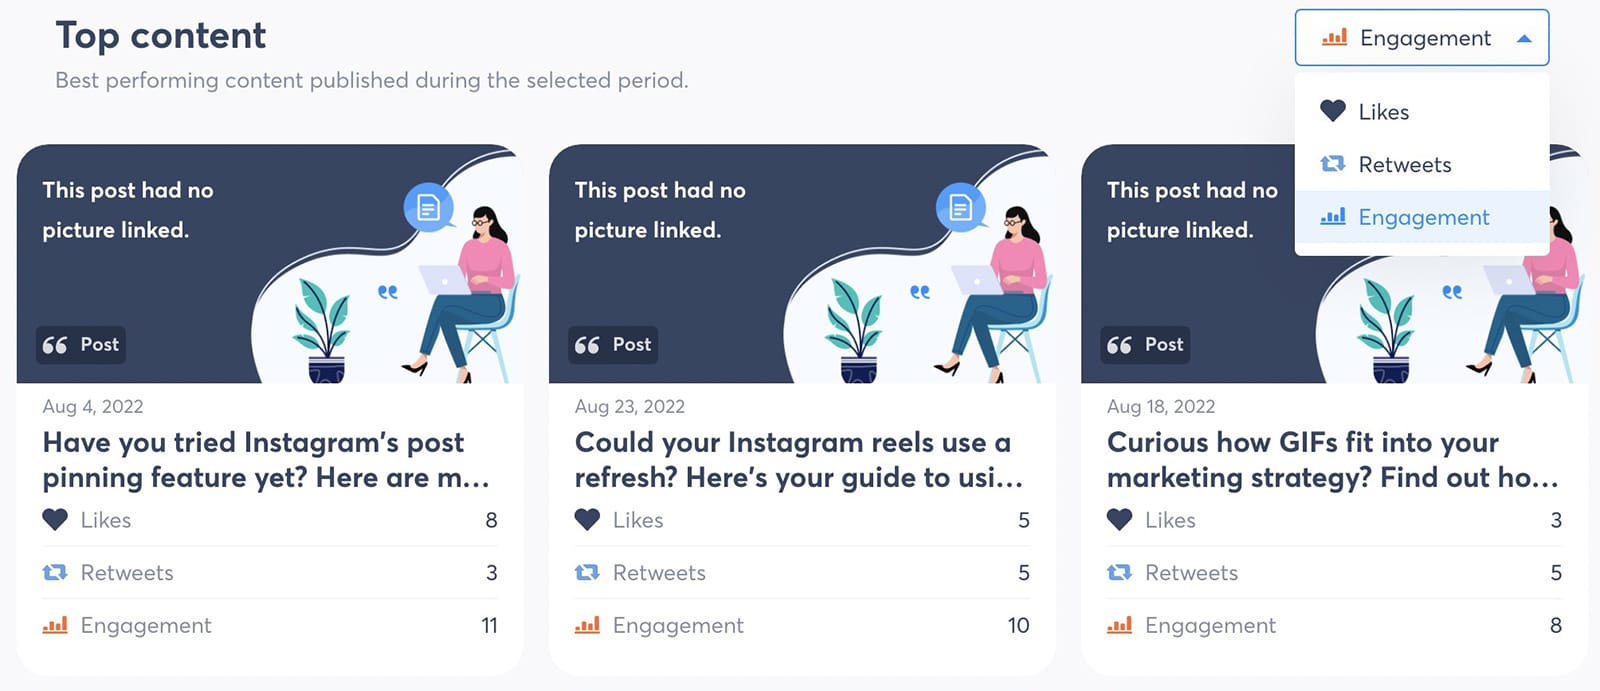Click the Post quote badge on first card
This screenshot has height=691, width=1600.
pos(81,344)
